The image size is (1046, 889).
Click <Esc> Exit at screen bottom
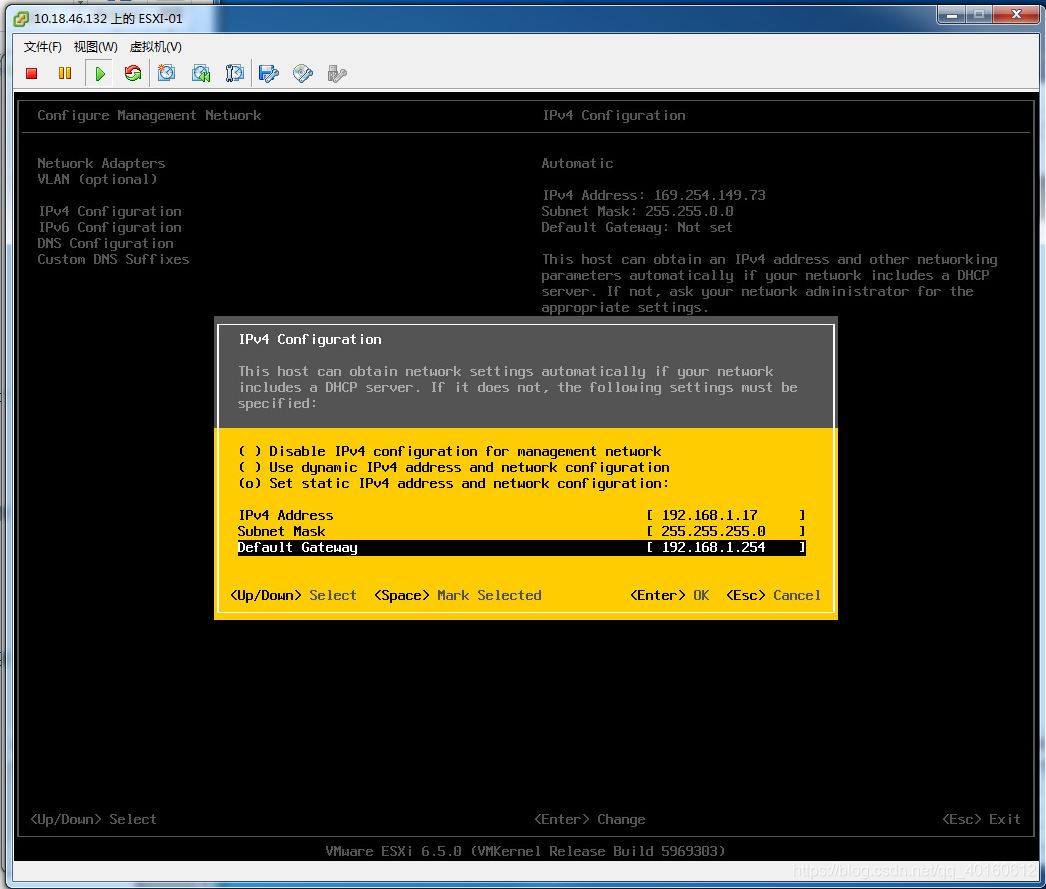tap(981, 820)
